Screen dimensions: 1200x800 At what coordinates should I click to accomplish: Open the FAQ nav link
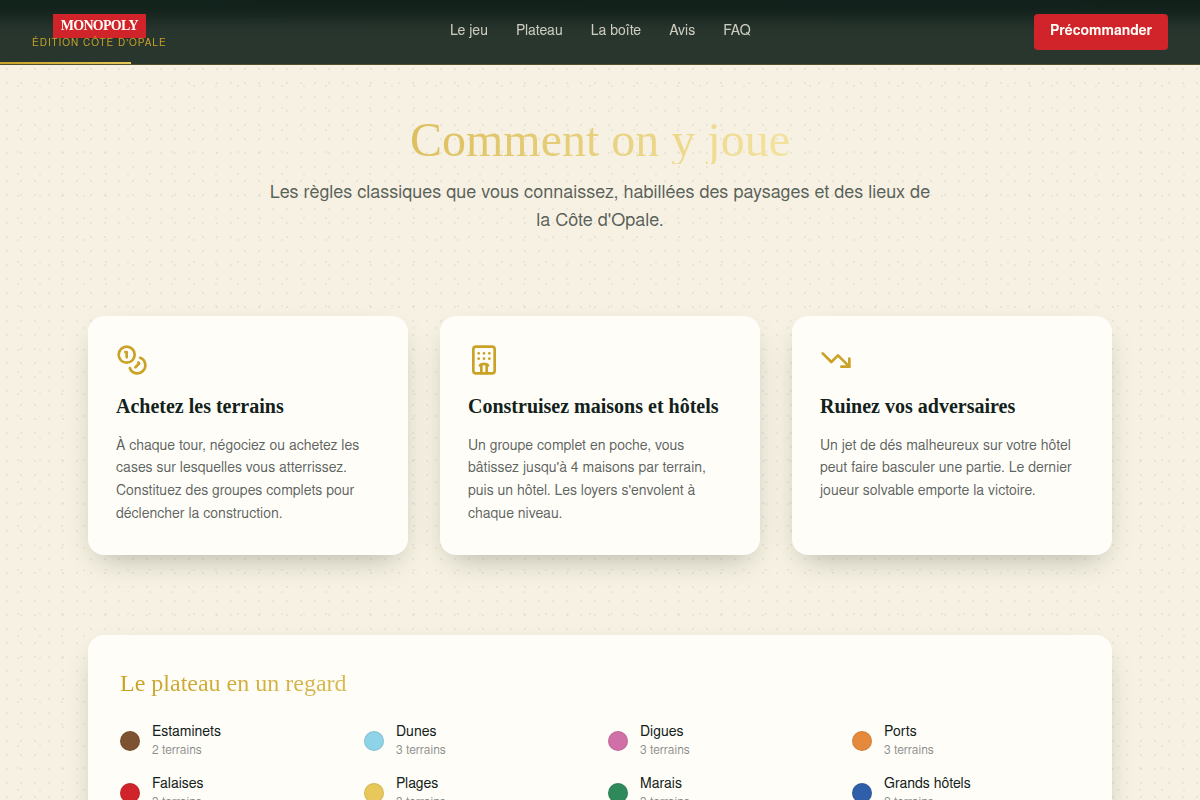pyautogui.click(x=737, y=30)
